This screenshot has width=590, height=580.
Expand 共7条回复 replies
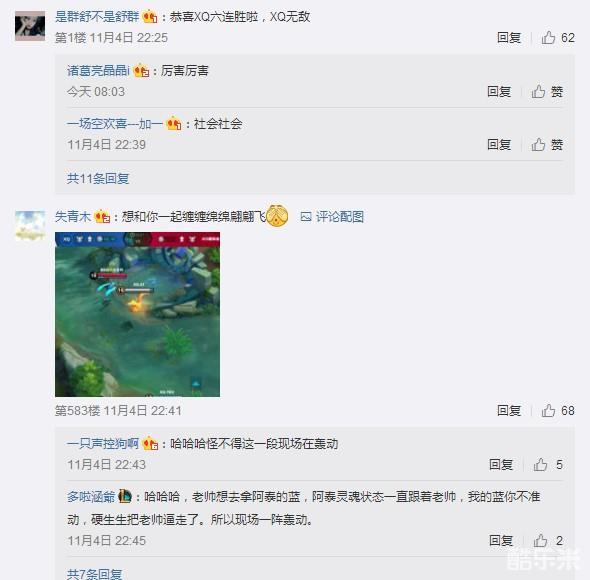[x=94, y=574]
